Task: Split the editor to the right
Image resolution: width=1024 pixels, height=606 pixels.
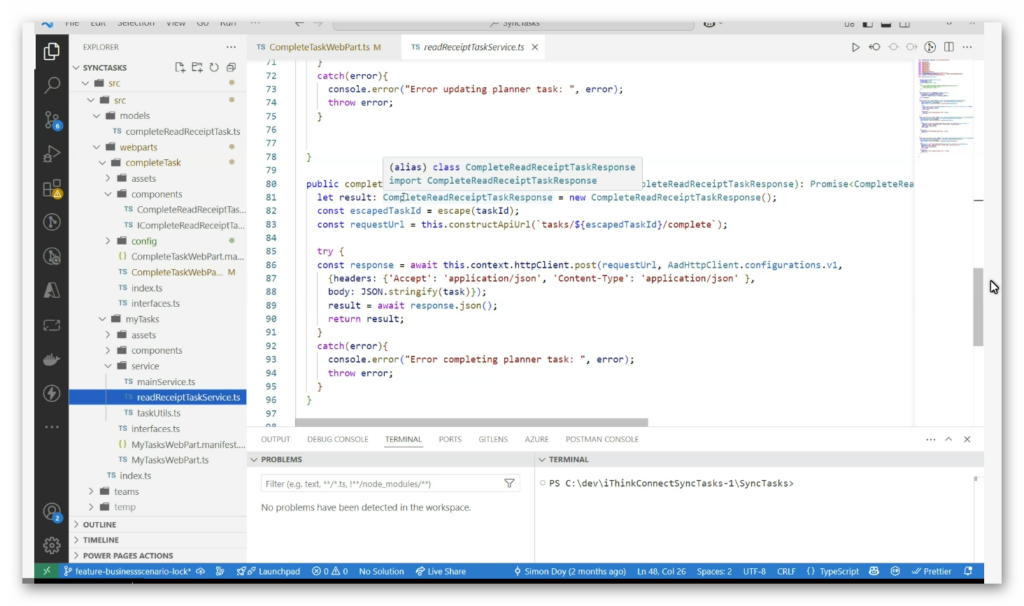Action: coord(949,47)
